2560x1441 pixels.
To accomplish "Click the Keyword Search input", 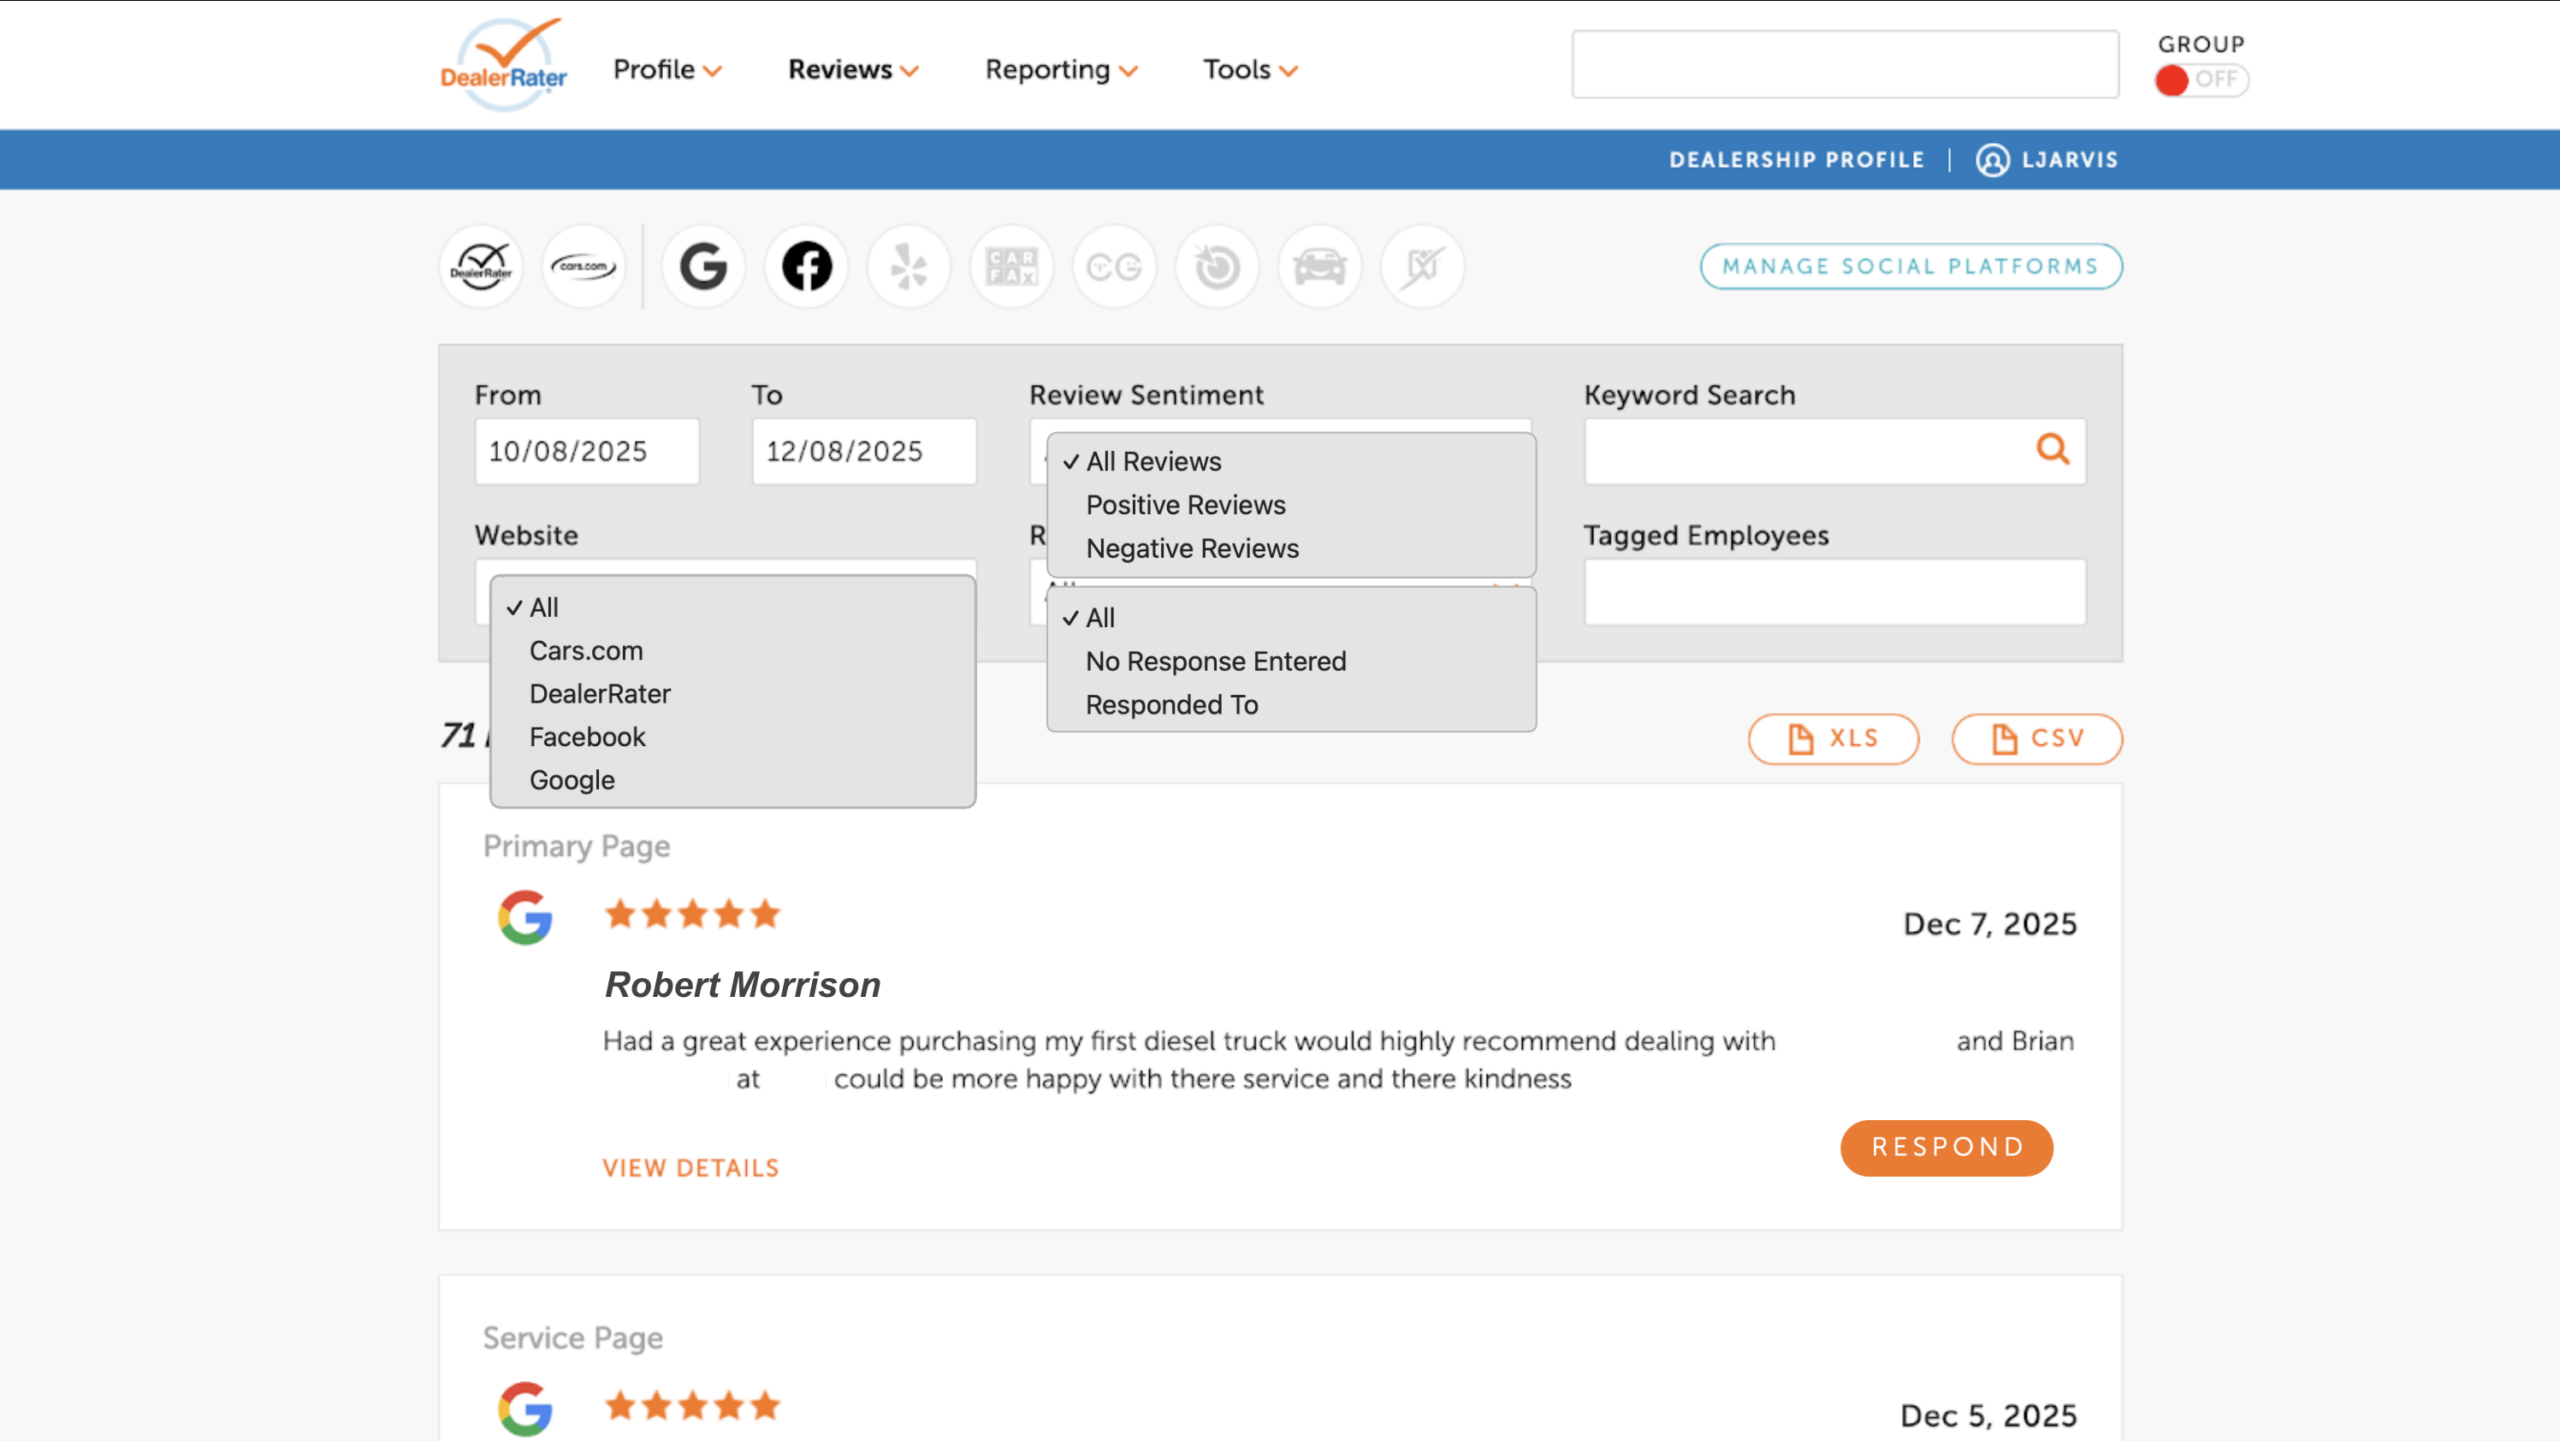I will [1835, 451].
